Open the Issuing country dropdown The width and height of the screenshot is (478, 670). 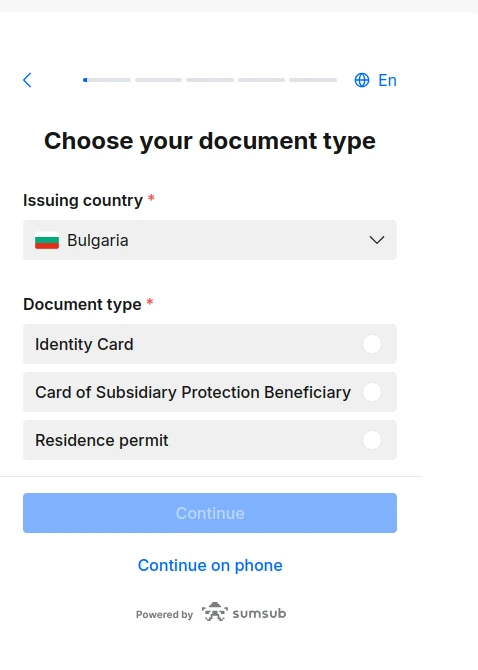point(210,240)
